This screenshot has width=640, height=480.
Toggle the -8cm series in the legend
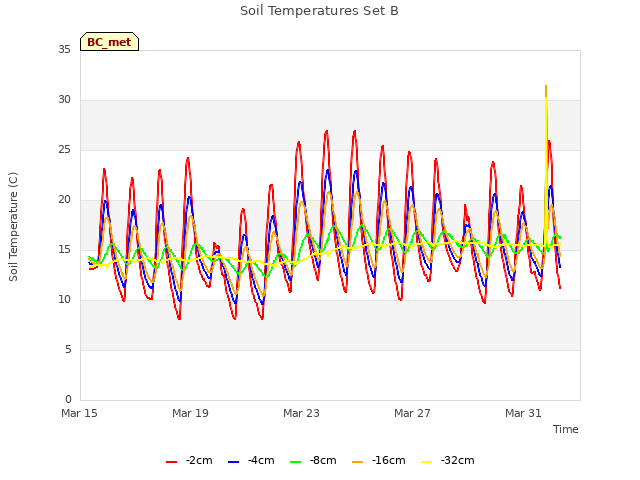(x=313, y=461)
